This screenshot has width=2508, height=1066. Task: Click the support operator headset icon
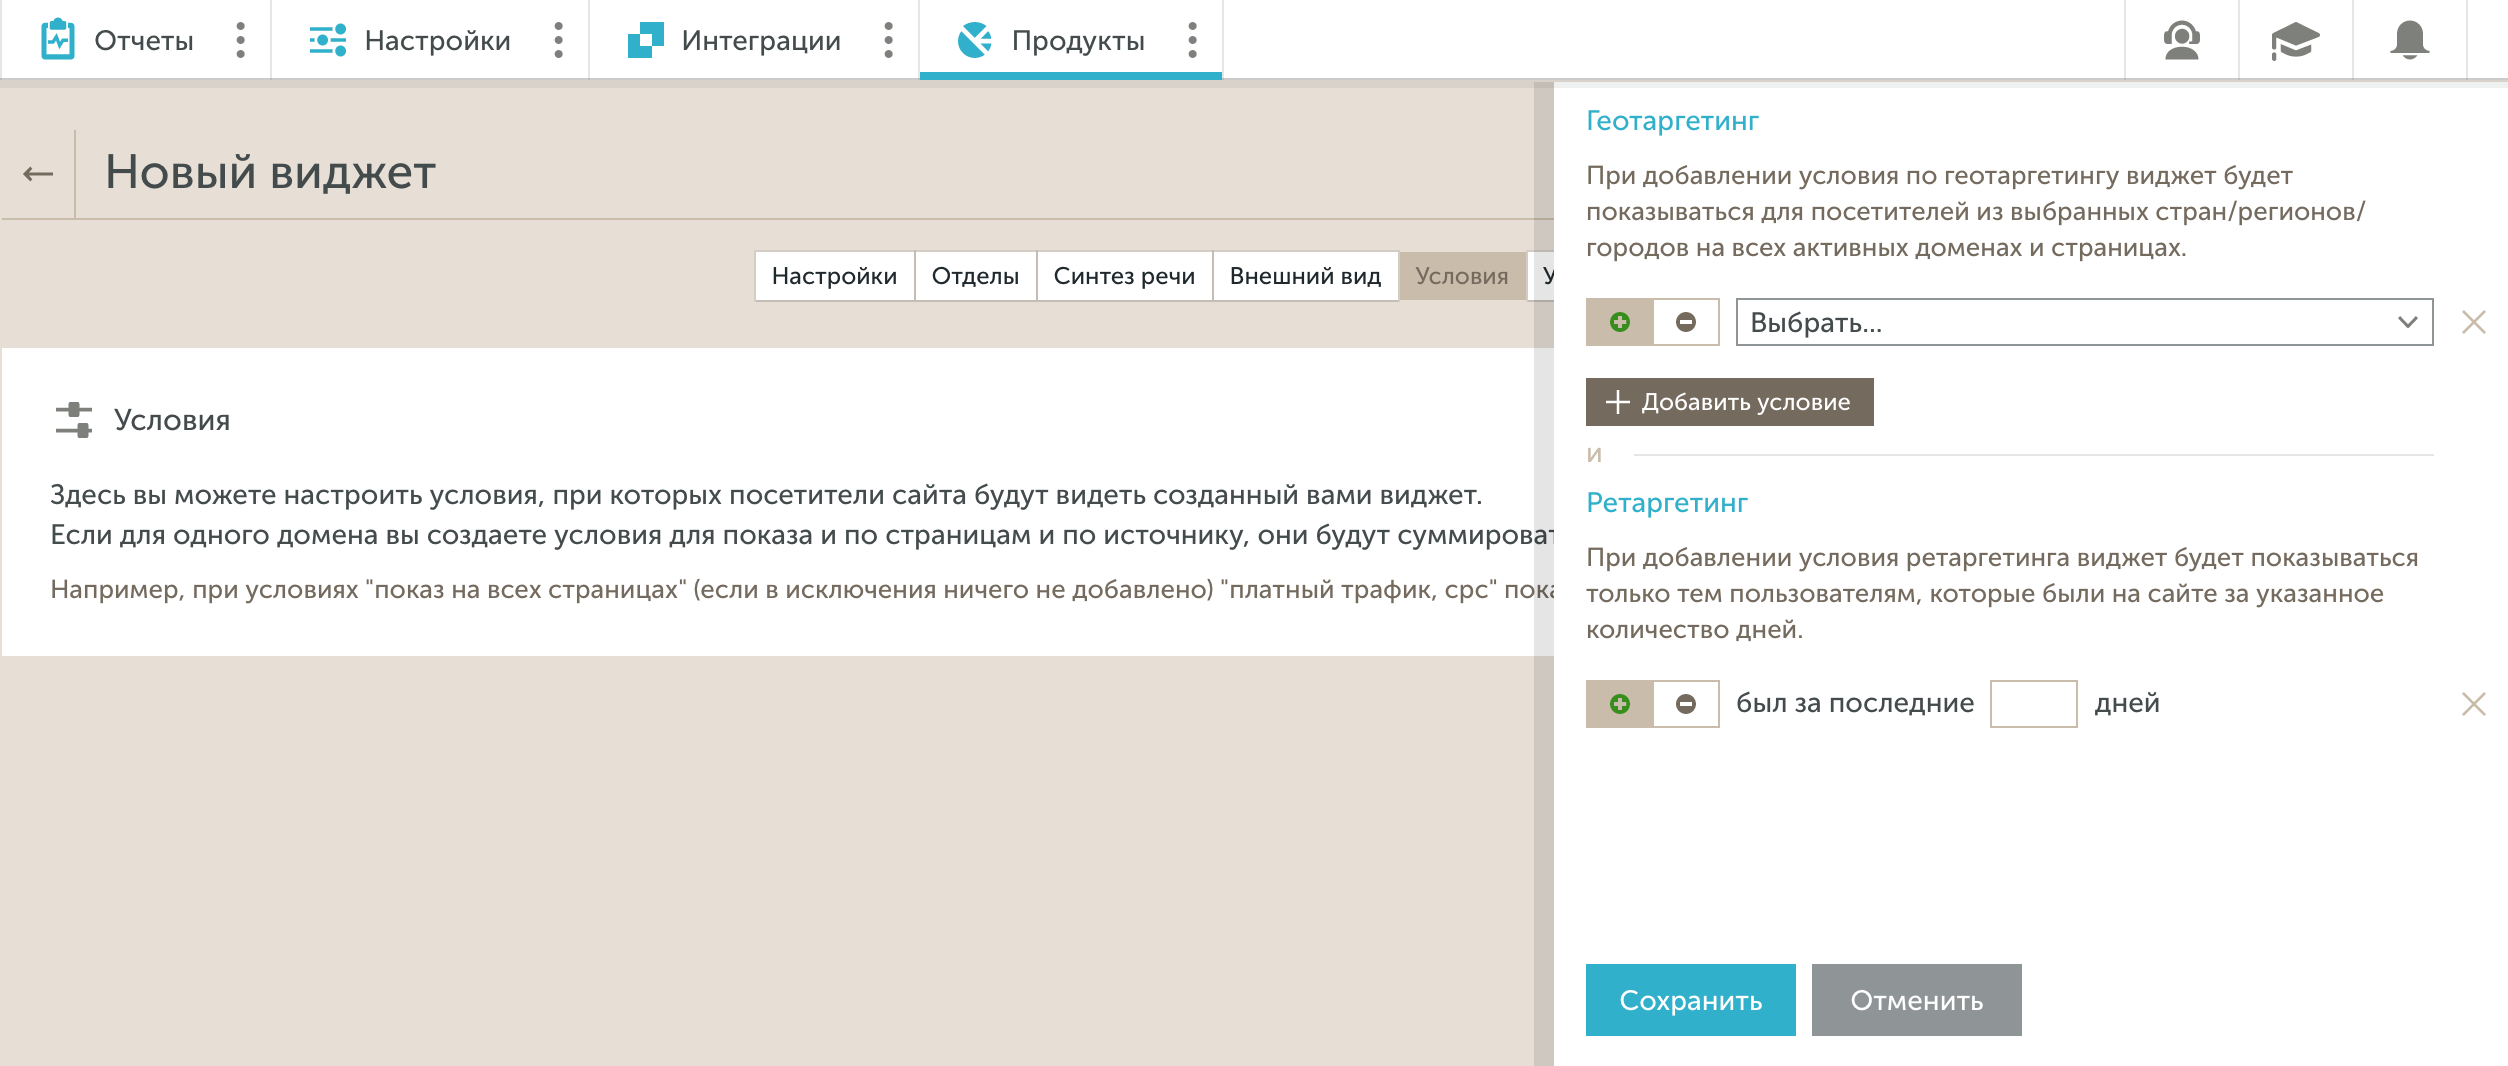point(2181,41)
